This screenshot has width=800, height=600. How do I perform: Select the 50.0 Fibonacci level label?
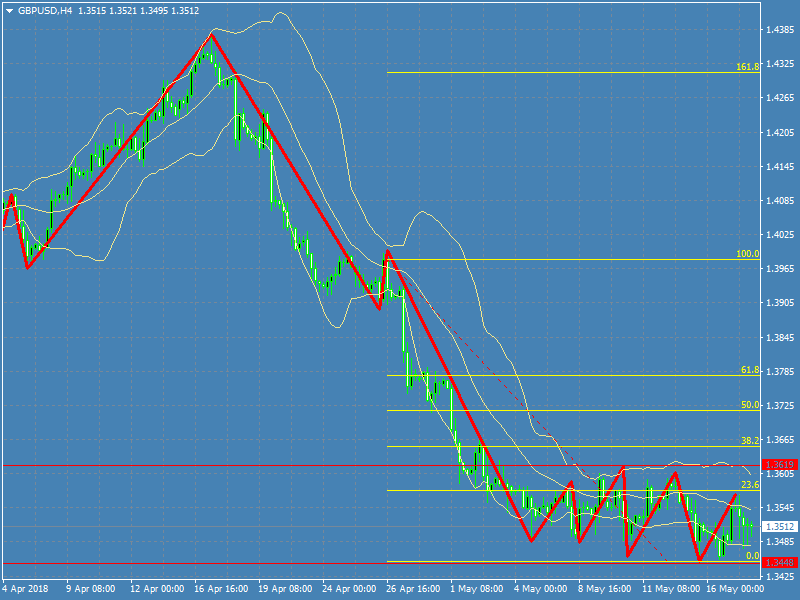pos(749,405)
